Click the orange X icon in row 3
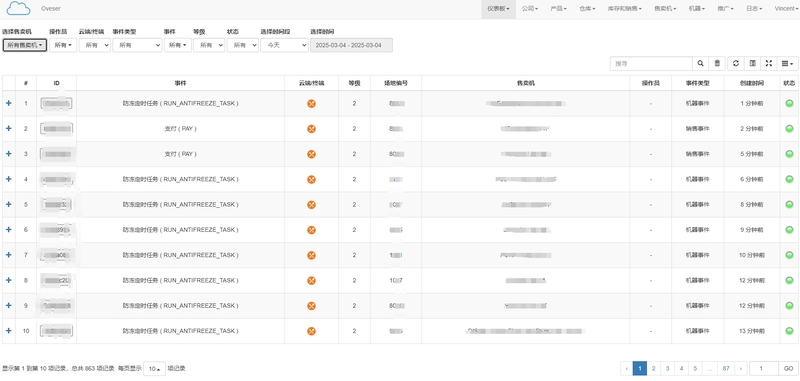The width and height of the screenshot is (800, 381). pos(311,154)
